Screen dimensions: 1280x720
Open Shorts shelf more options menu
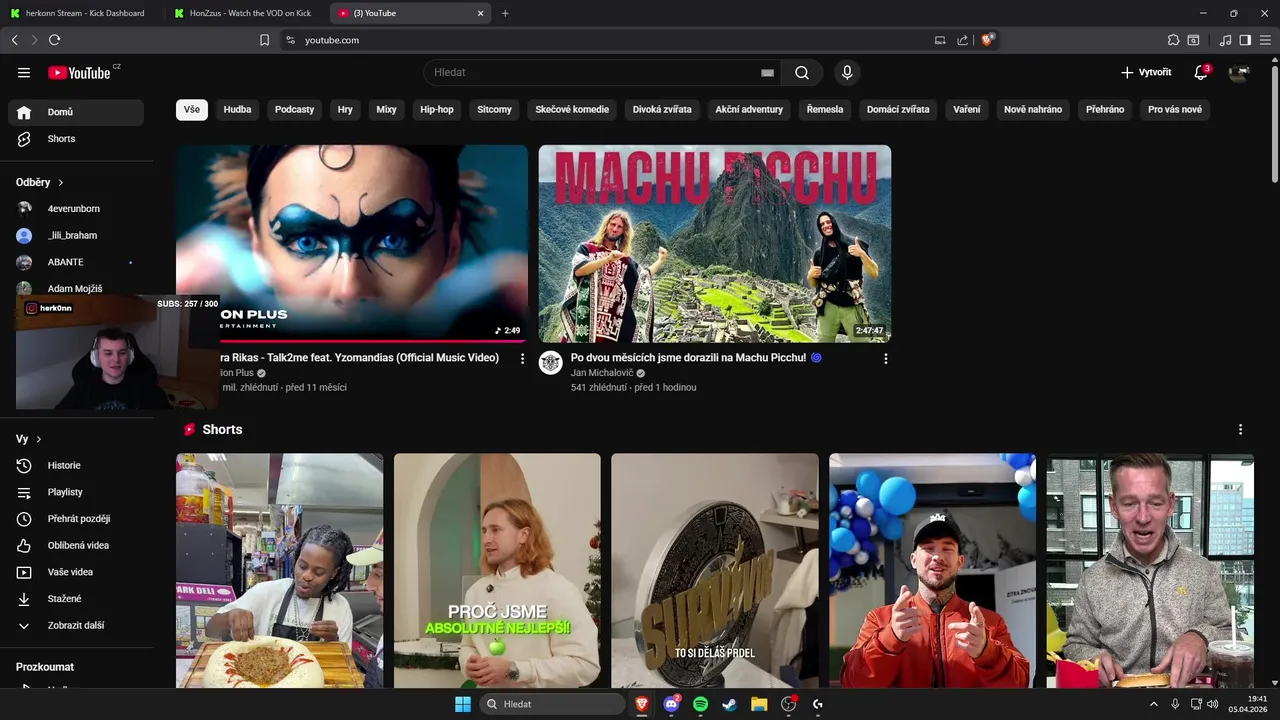tap(1240, 429)
